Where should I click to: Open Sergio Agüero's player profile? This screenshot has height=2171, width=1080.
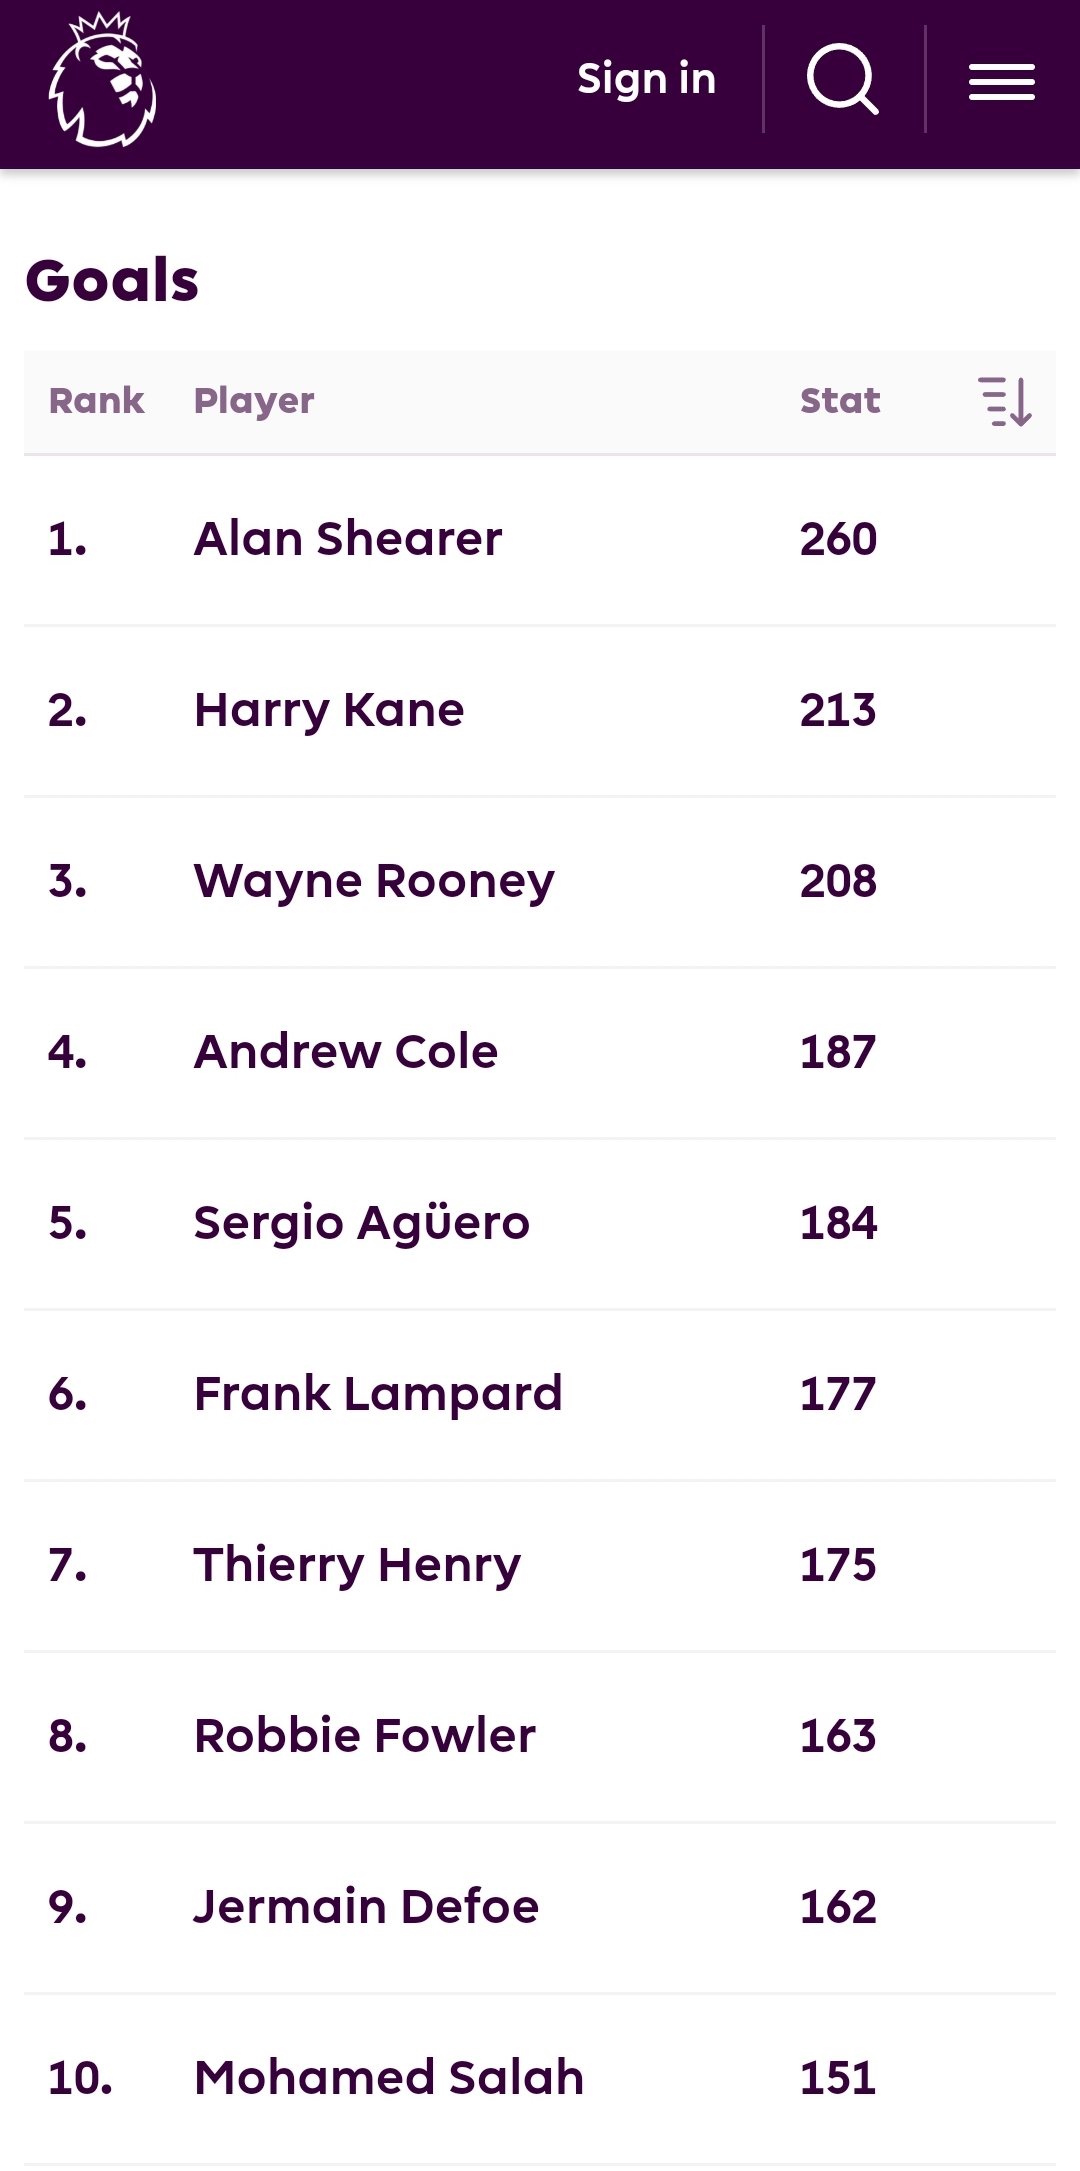pos(361,1223)
